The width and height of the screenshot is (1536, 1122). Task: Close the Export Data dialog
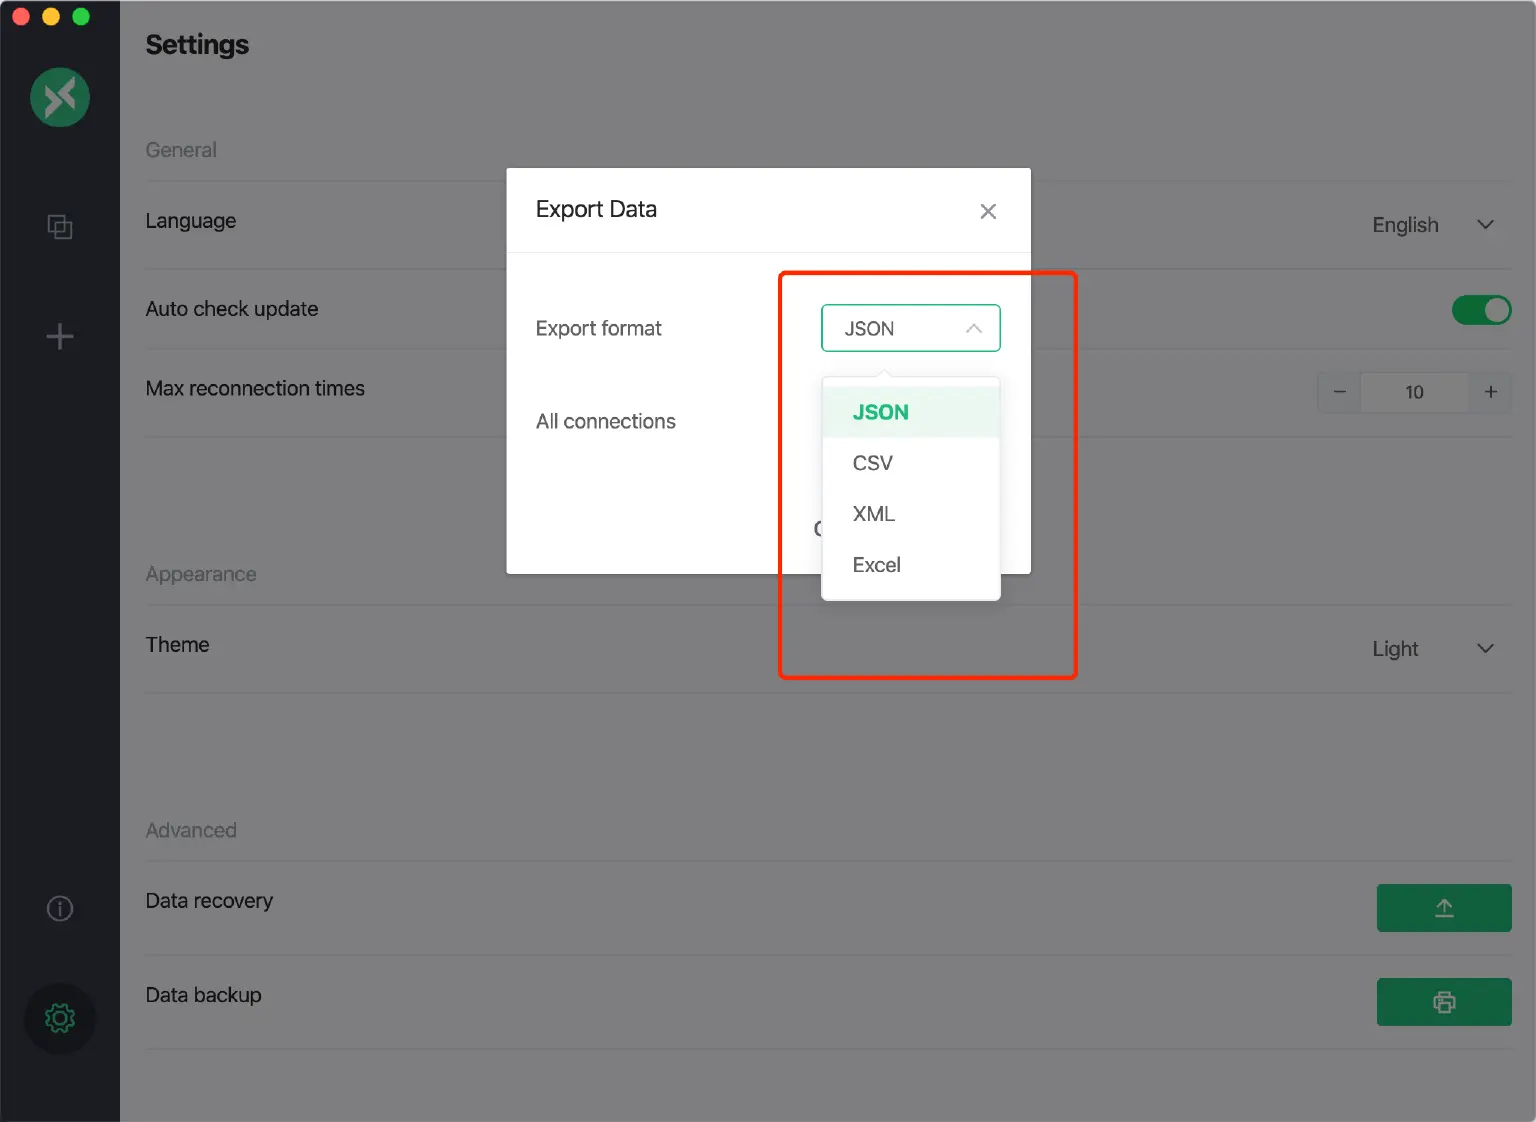pos(988,211)
